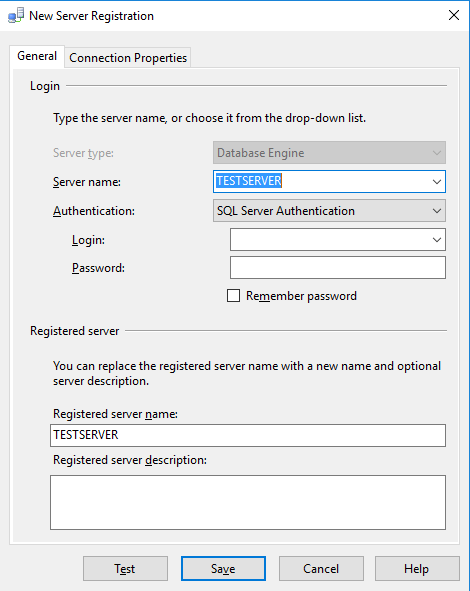Viewport: 470px width, 591px height.
Task: Expand the Server name dropdown arrow
Action: point(436,182)
